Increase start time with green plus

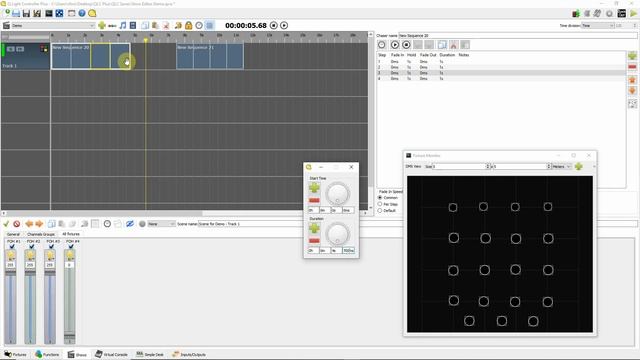tap(314, 188)
